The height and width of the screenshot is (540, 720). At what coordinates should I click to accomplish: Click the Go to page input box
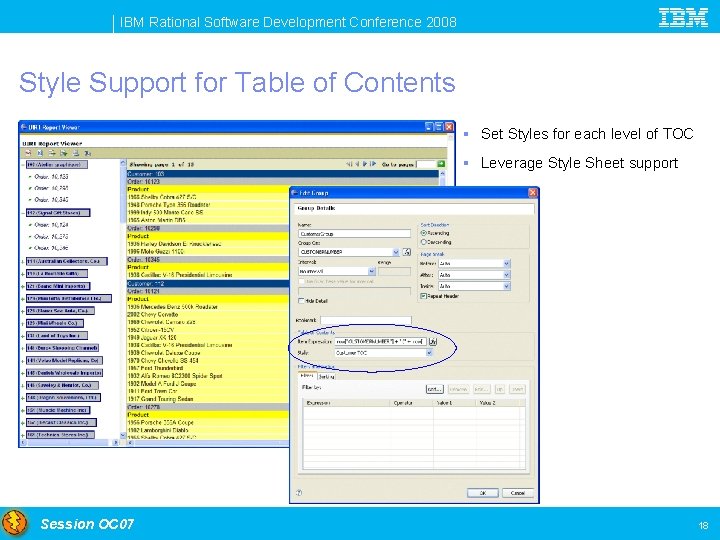pos(425,164)
